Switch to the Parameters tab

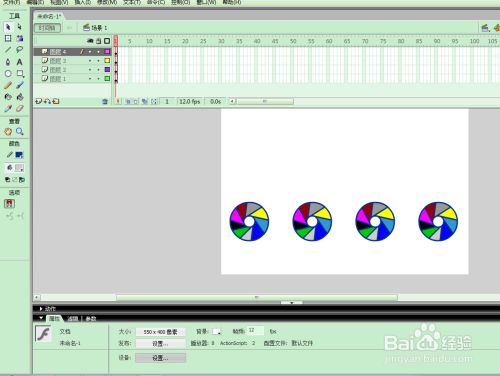point(91,319)
